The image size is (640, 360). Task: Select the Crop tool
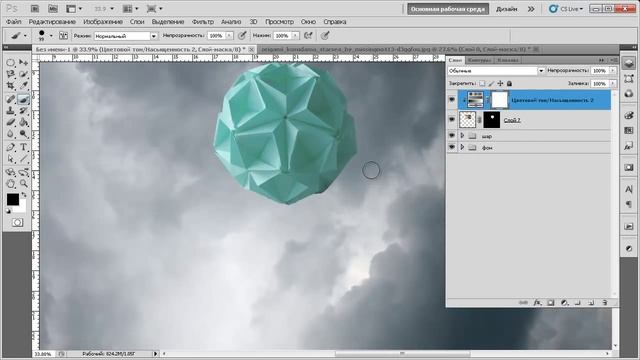tap(11, 86)
